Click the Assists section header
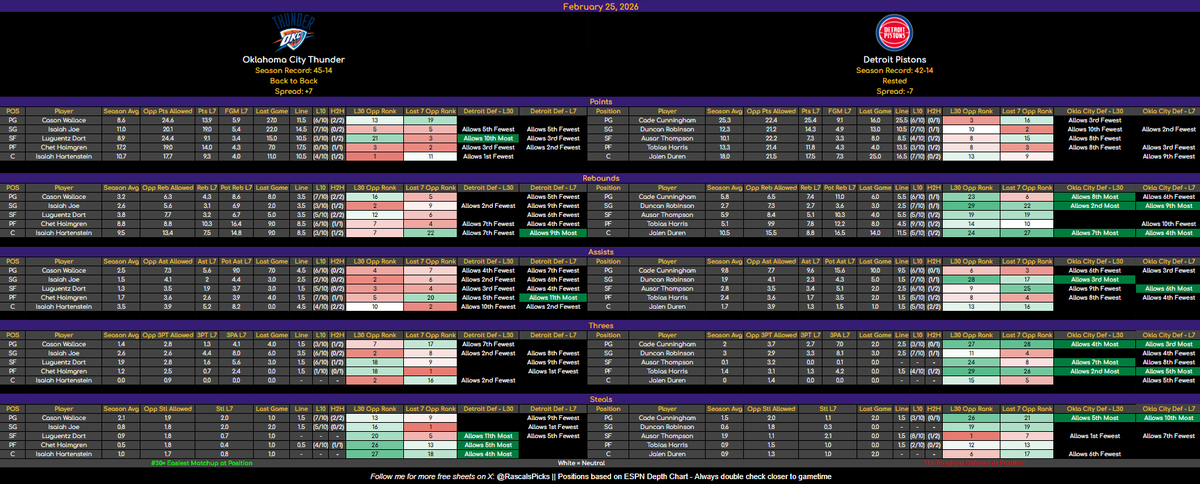This screenshot has width=1200, height=484. tap(600, 254)
